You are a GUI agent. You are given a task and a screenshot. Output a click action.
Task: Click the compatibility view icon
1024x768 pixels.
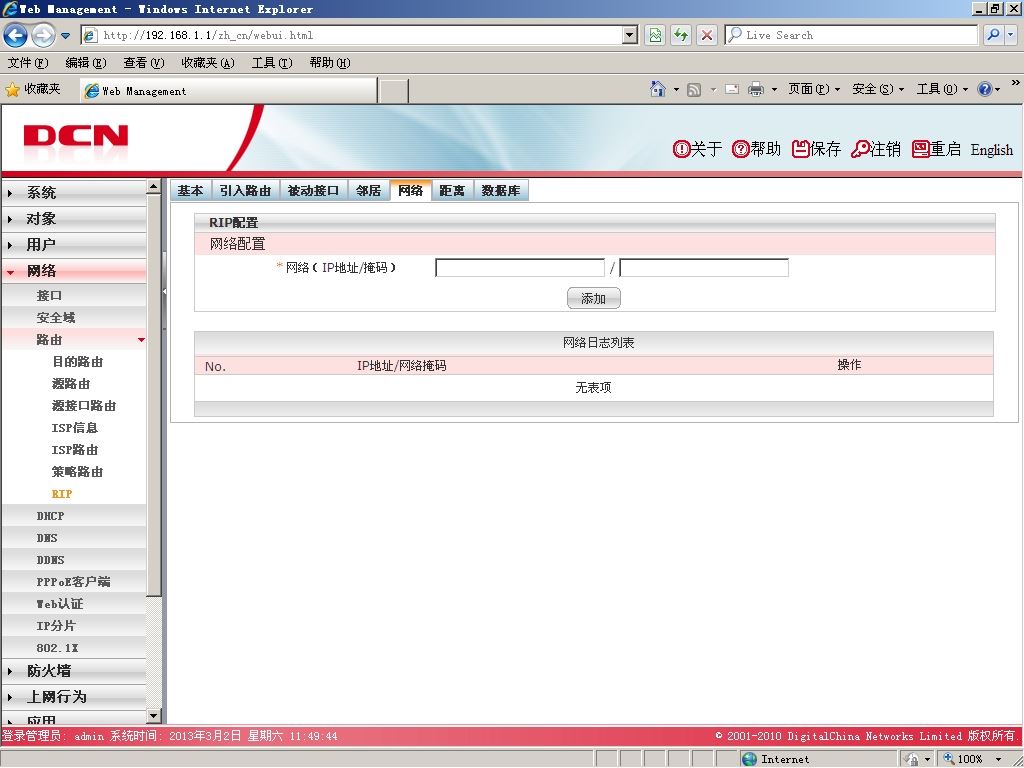[x=654, y=35]
